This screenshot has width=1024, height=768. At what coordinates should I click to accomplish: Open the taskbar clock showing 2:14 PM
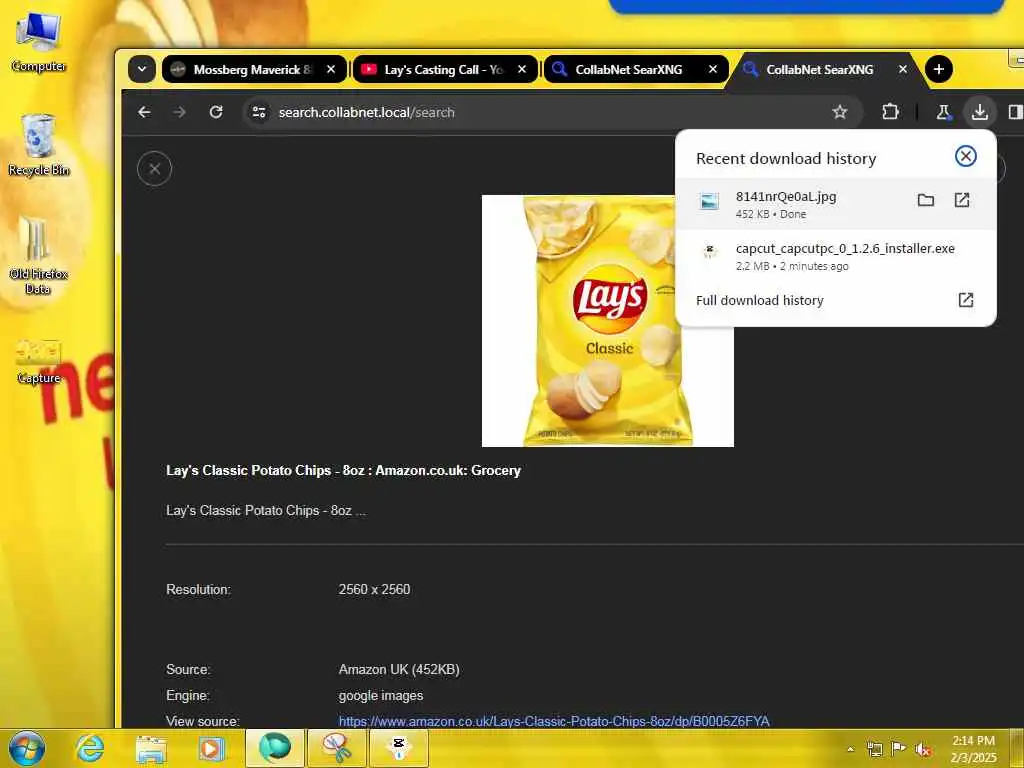point(974,749)
